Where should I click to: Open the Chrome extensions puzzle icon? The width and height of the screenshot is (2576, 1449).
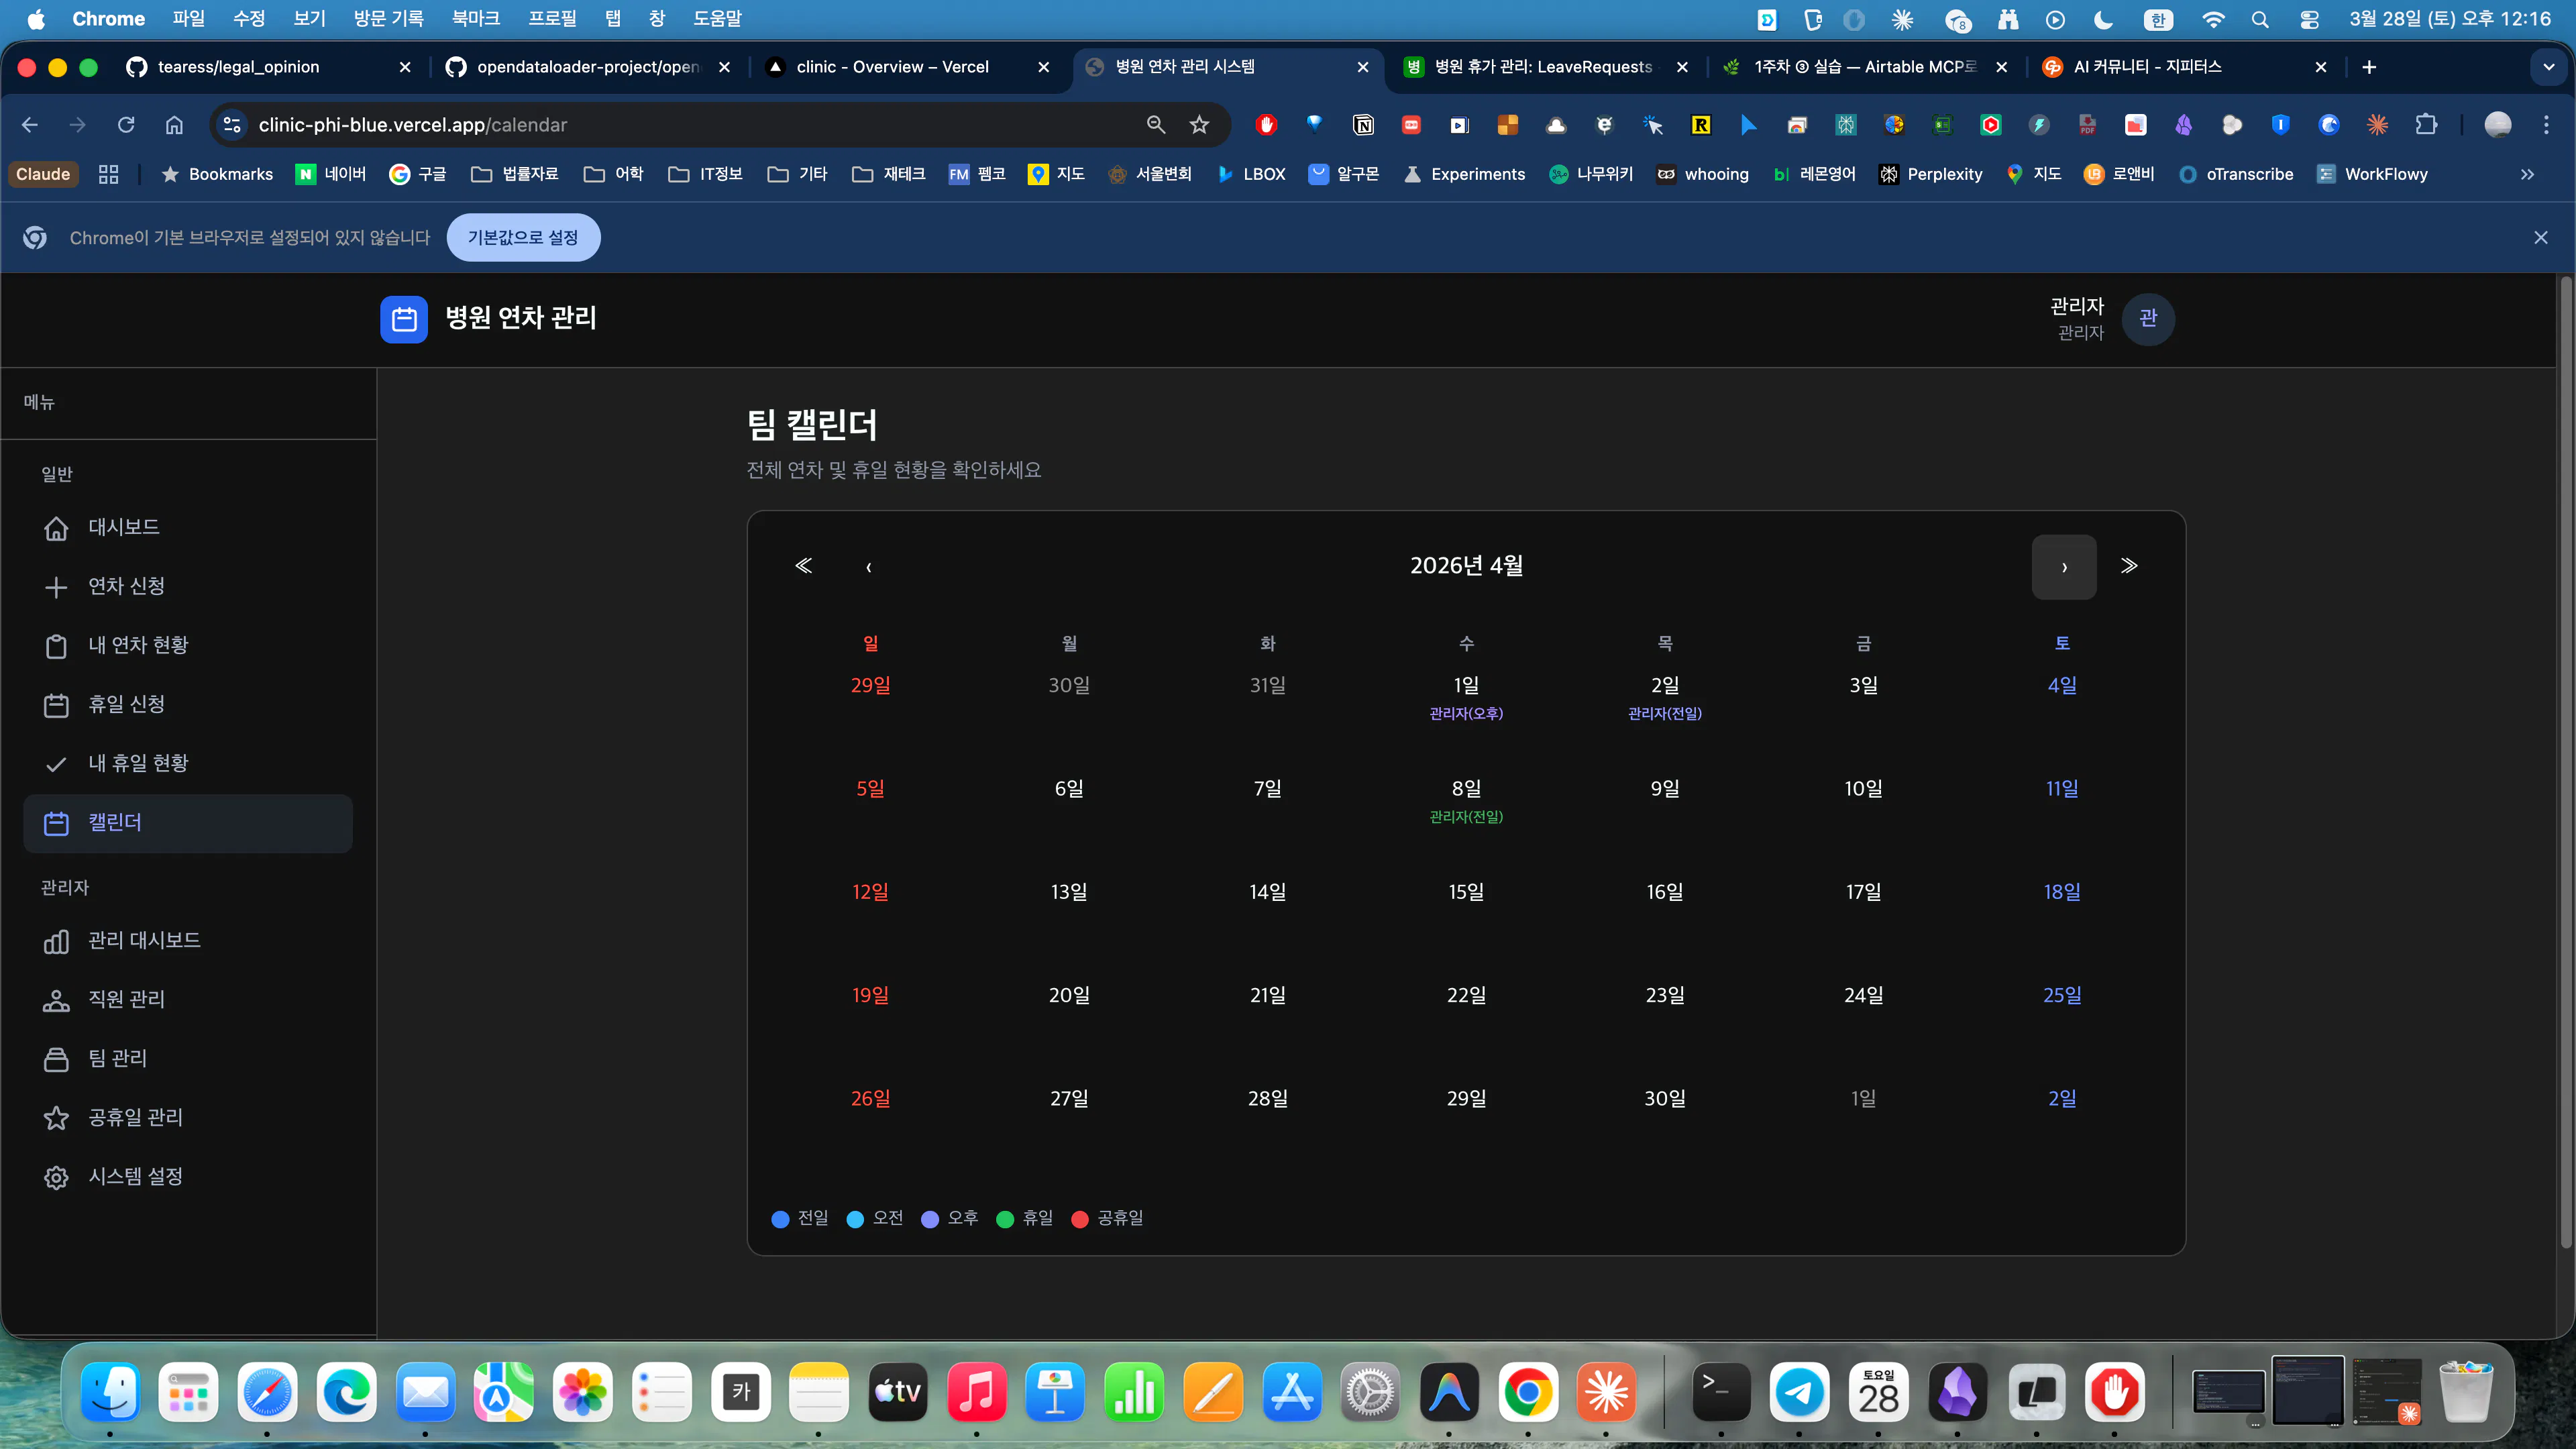point(2426,125)
